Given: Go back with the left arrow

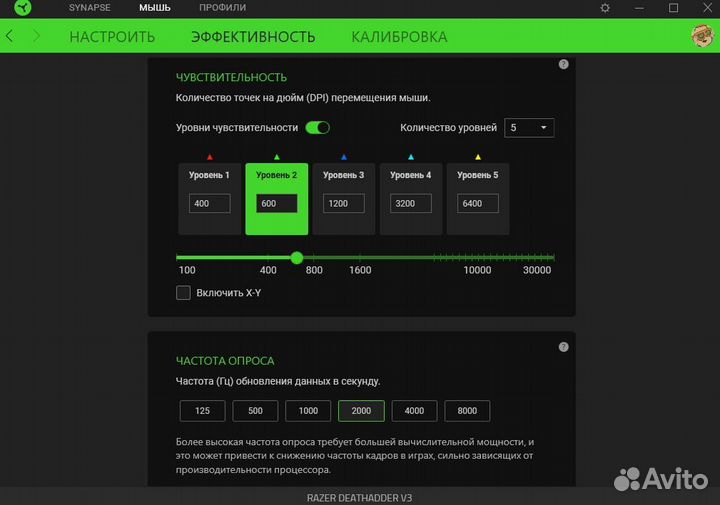Looking at the screenshot, I should 10,36.
